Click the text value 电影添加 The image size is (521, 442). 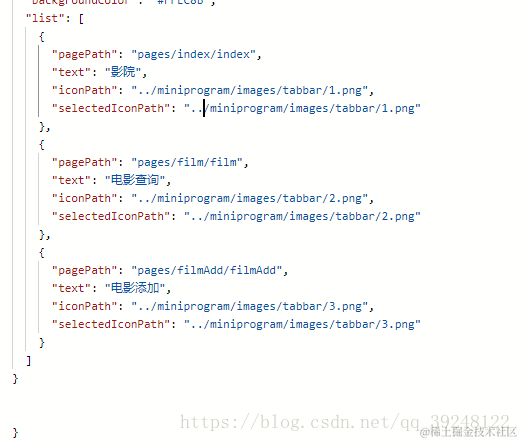(135, 288)
